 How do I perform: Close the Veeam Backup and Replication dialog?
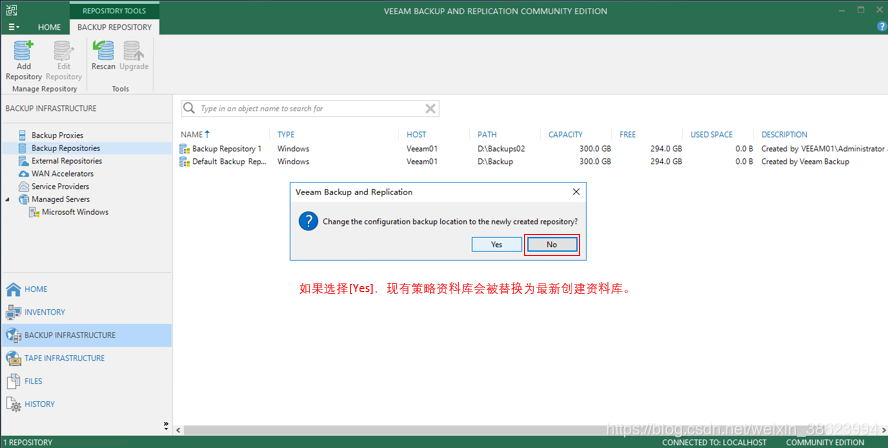click(576, 192)
